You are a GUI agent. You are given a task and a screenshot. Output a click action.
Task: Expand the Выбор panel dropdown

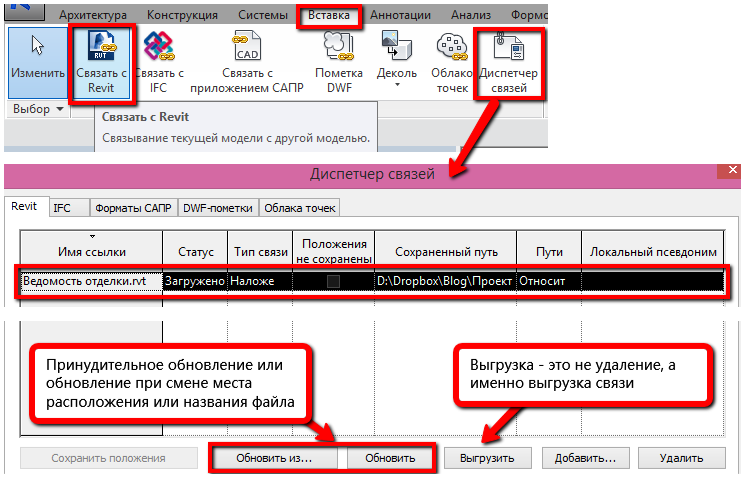point(38,109)
